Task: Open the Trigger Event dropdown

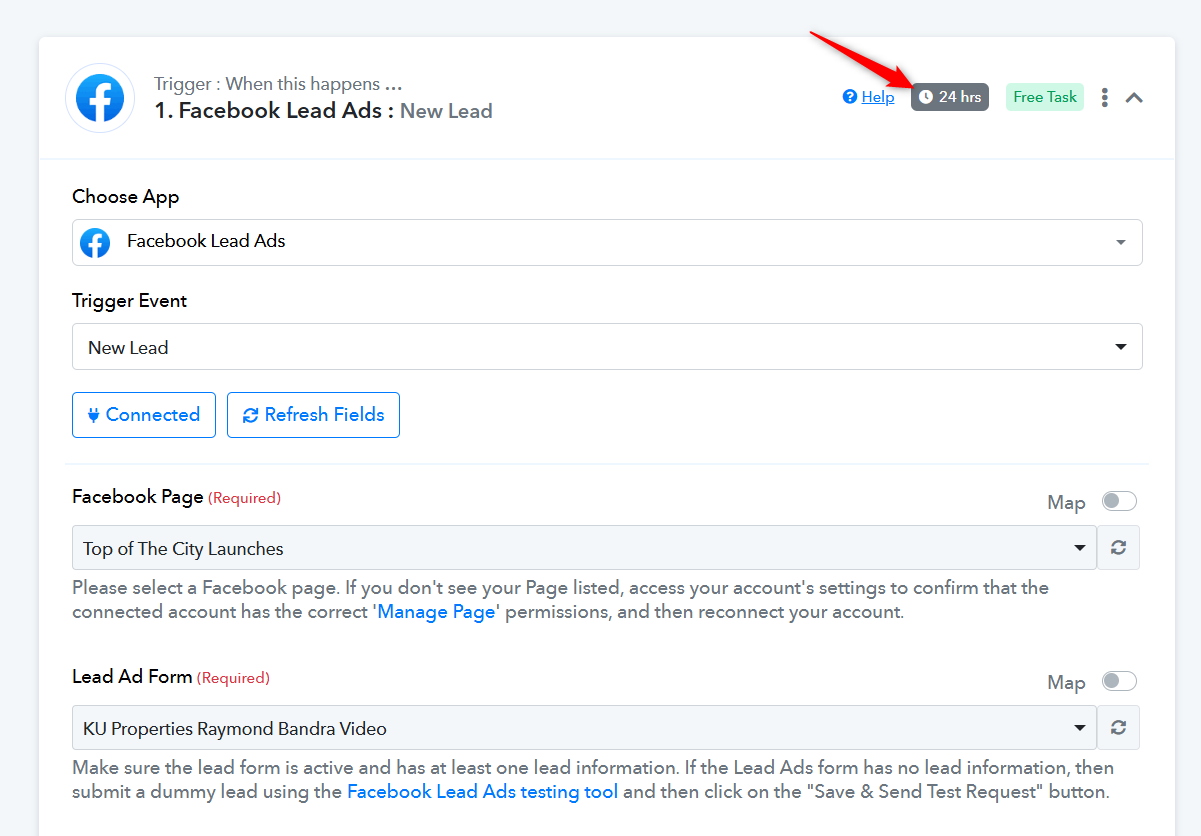Action: [607, 347]
